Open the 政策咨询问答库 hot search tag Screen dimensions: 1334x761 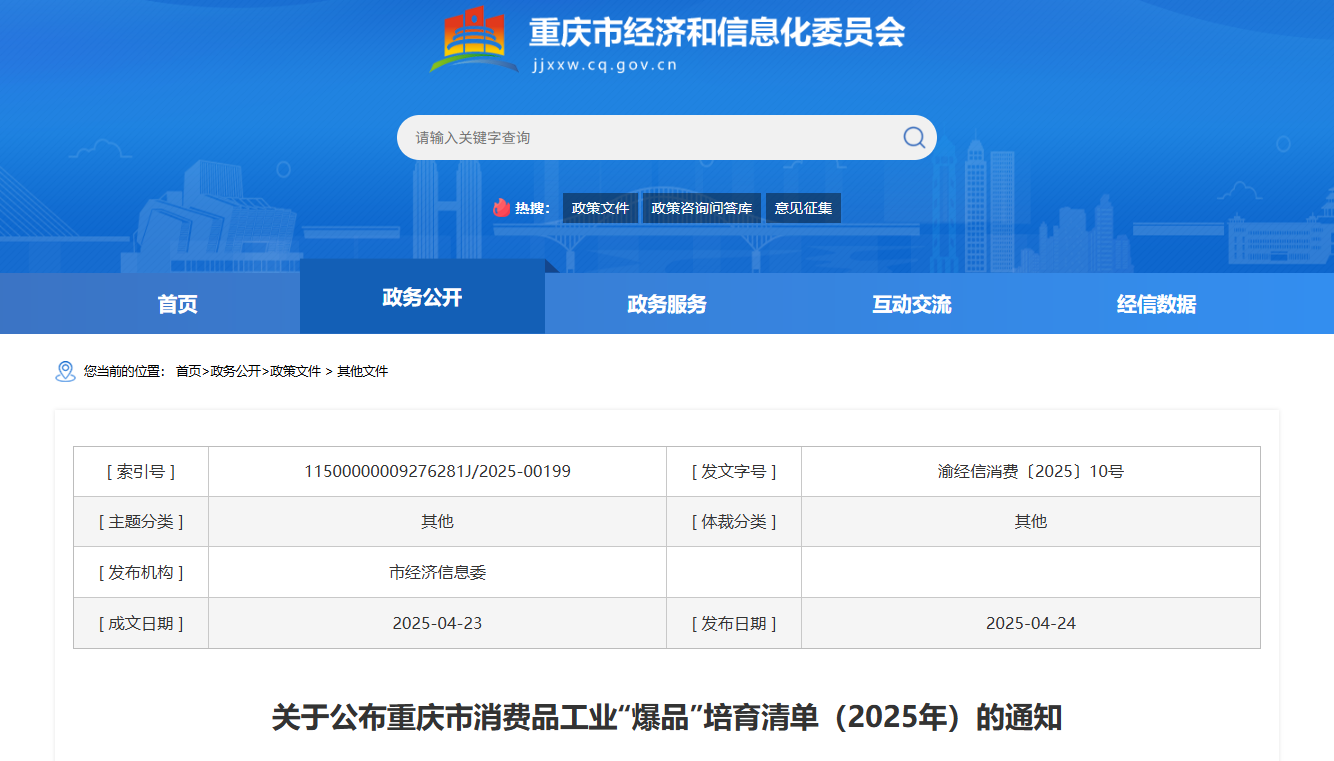point(701,208)
